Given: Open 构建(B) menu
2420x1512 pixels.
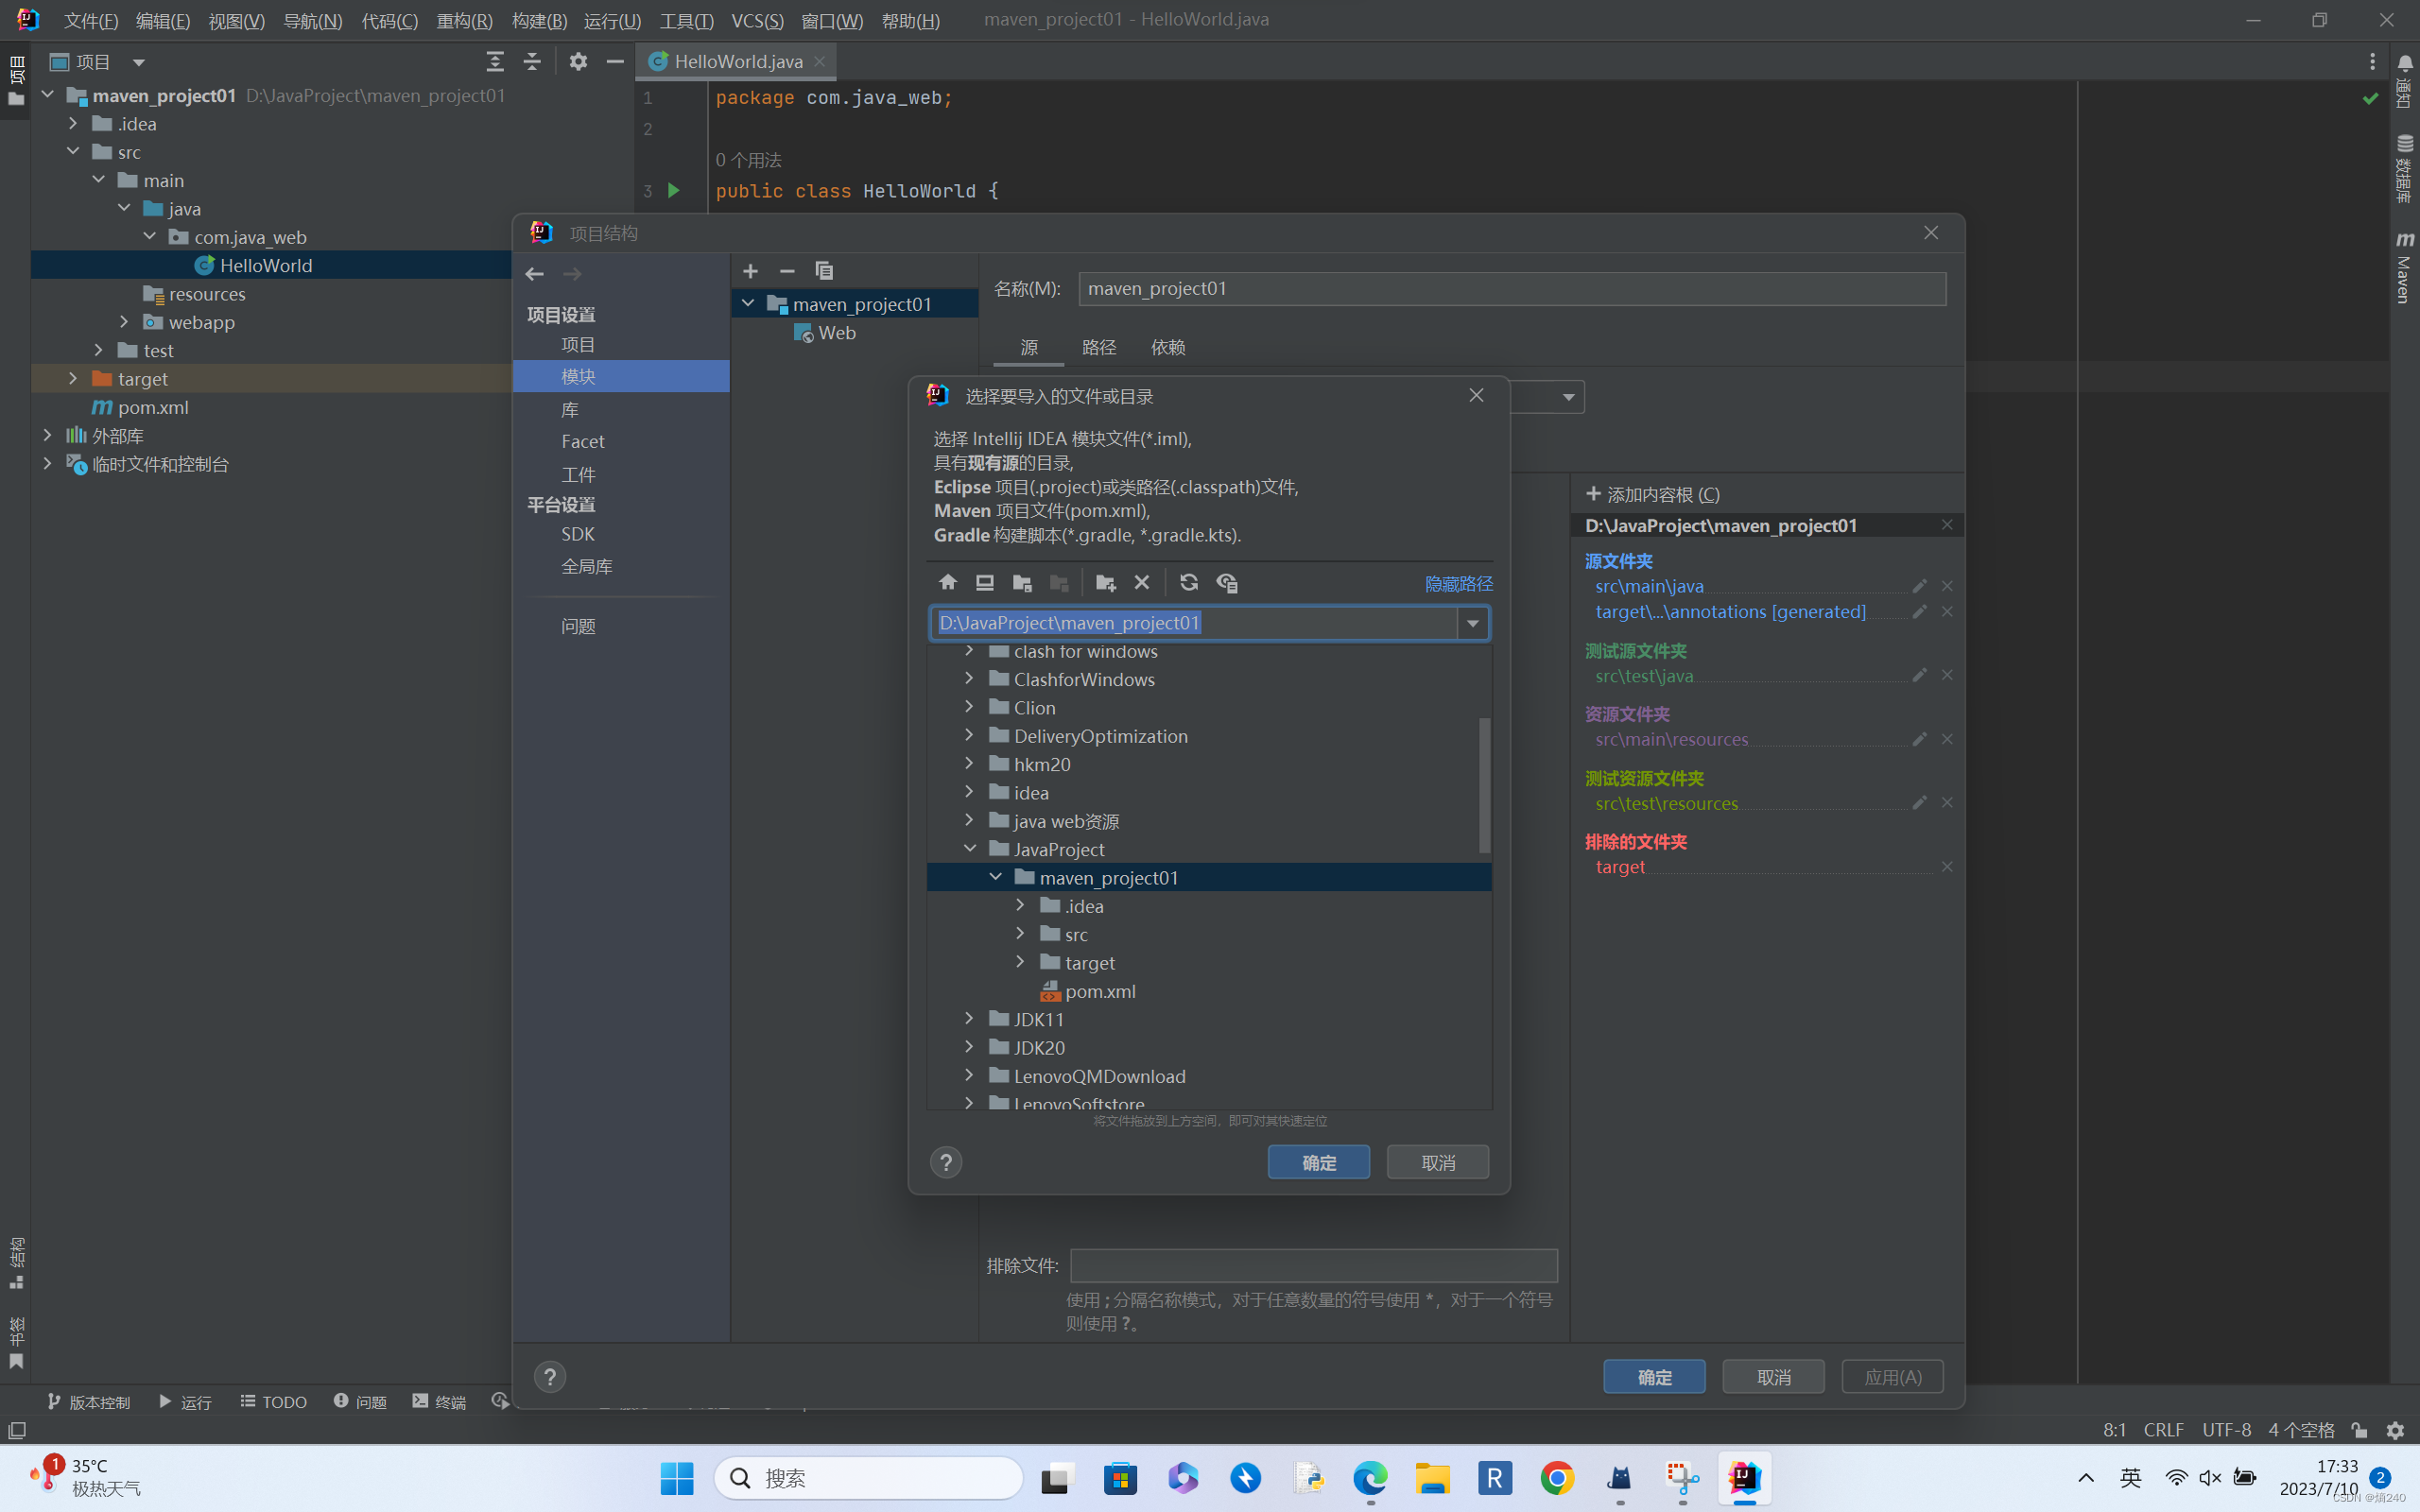Looking at the screenshot, I should pyautogui.click(x=539, y=20).
